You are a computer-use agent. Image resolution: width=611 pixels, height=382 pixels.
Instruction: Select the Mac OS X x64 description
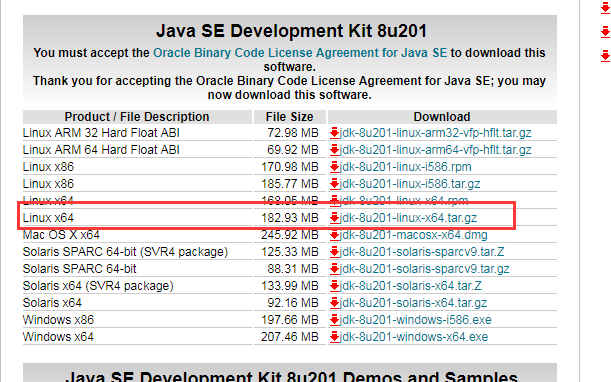tap(61, 235)
